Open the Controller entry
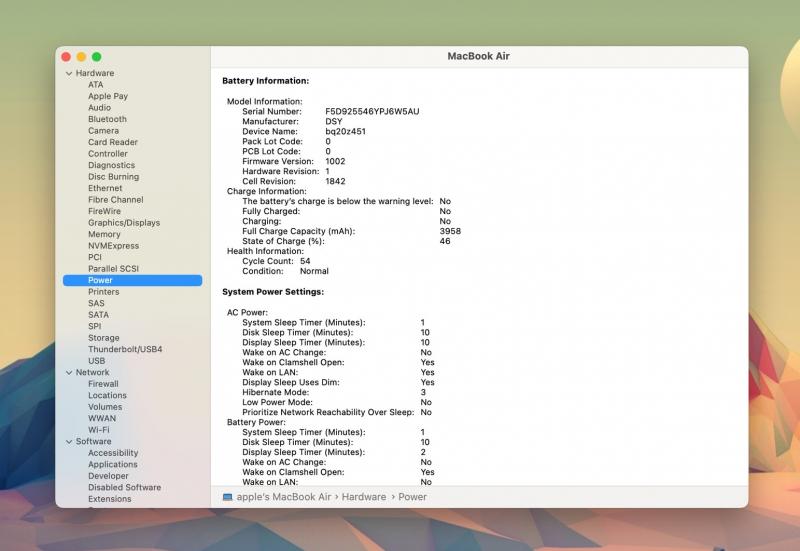The width and height of the screenshot is (800, 551). point(108,154)
